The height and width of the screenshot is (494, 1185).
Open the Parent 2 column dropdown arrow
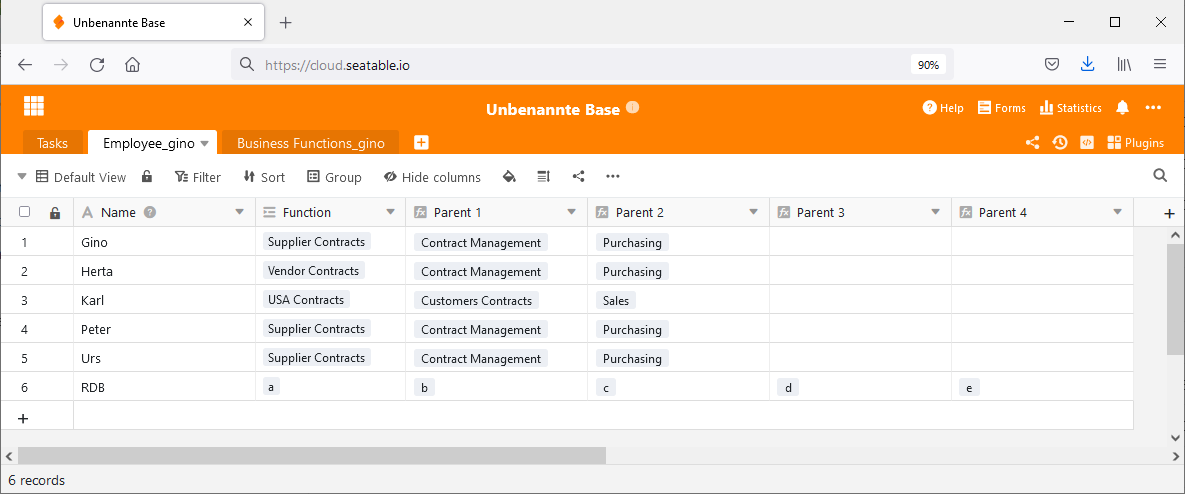pyautogui.click(x=753, y=212)
